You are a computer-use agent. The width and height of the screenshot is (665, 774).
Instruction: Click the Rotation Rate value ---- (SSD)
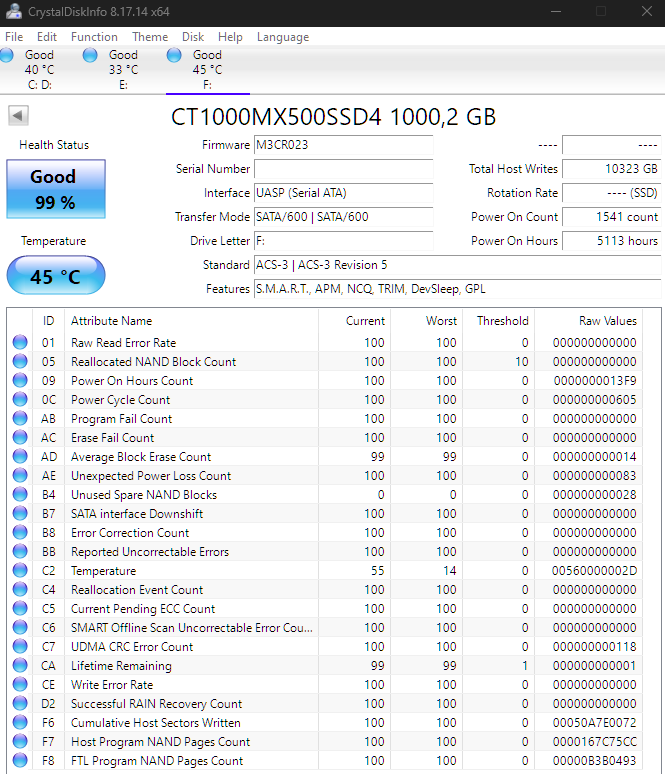coord(612,193)
